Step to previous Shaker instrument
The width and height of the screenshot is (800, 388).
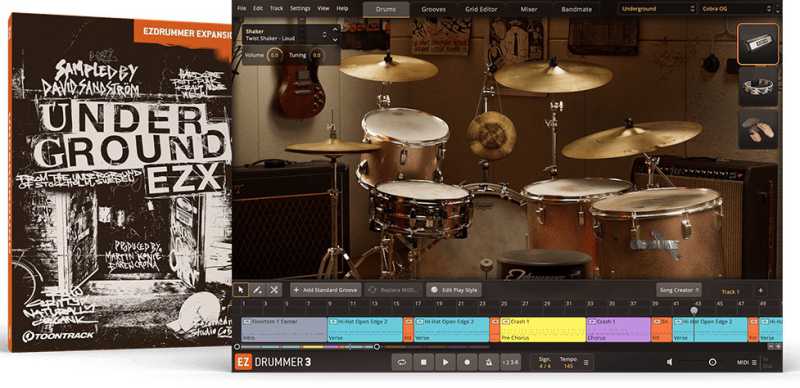pos(335,30)
